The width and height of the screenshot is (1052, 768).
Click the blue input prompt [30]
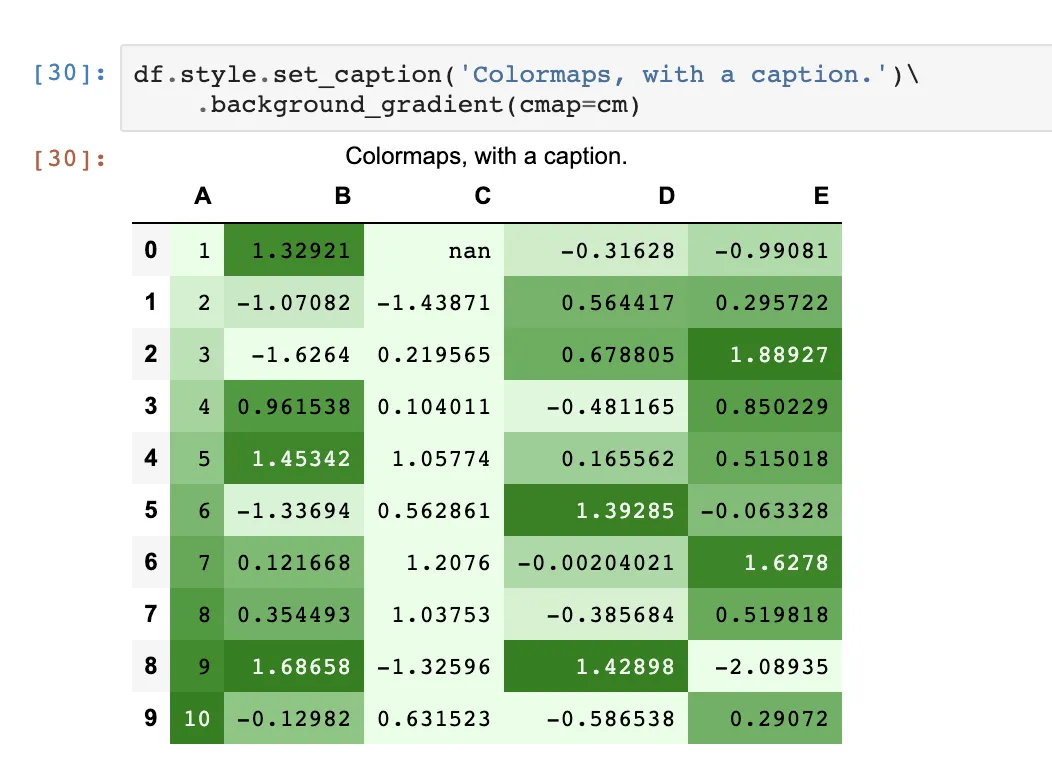69,75
